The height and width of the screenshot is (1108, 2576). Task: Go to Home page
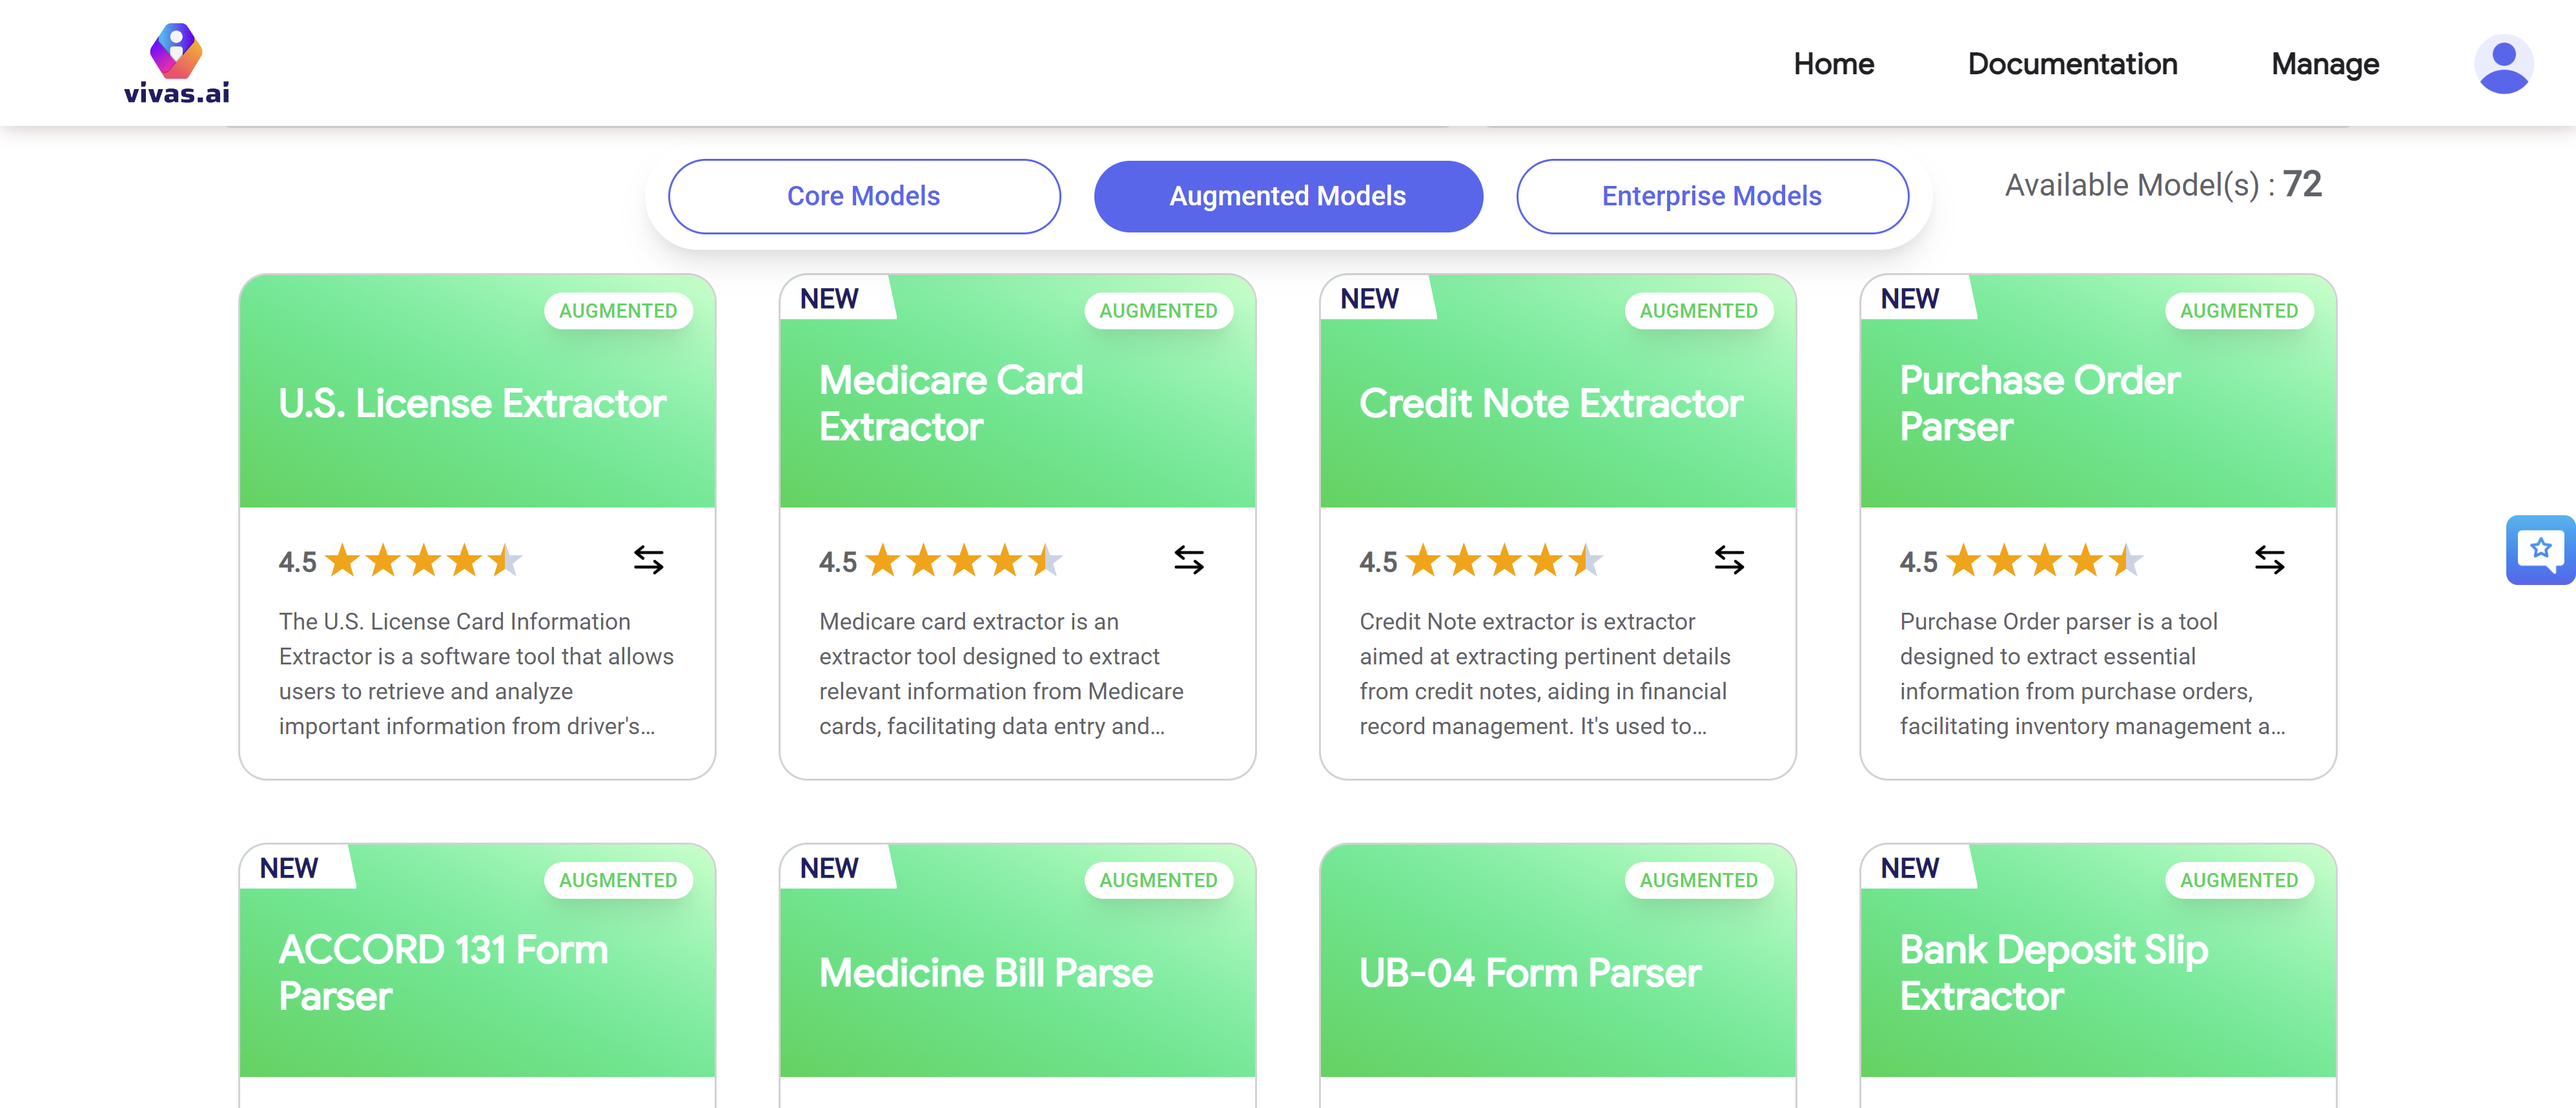pyautogui.click(x=1833, y=64)
